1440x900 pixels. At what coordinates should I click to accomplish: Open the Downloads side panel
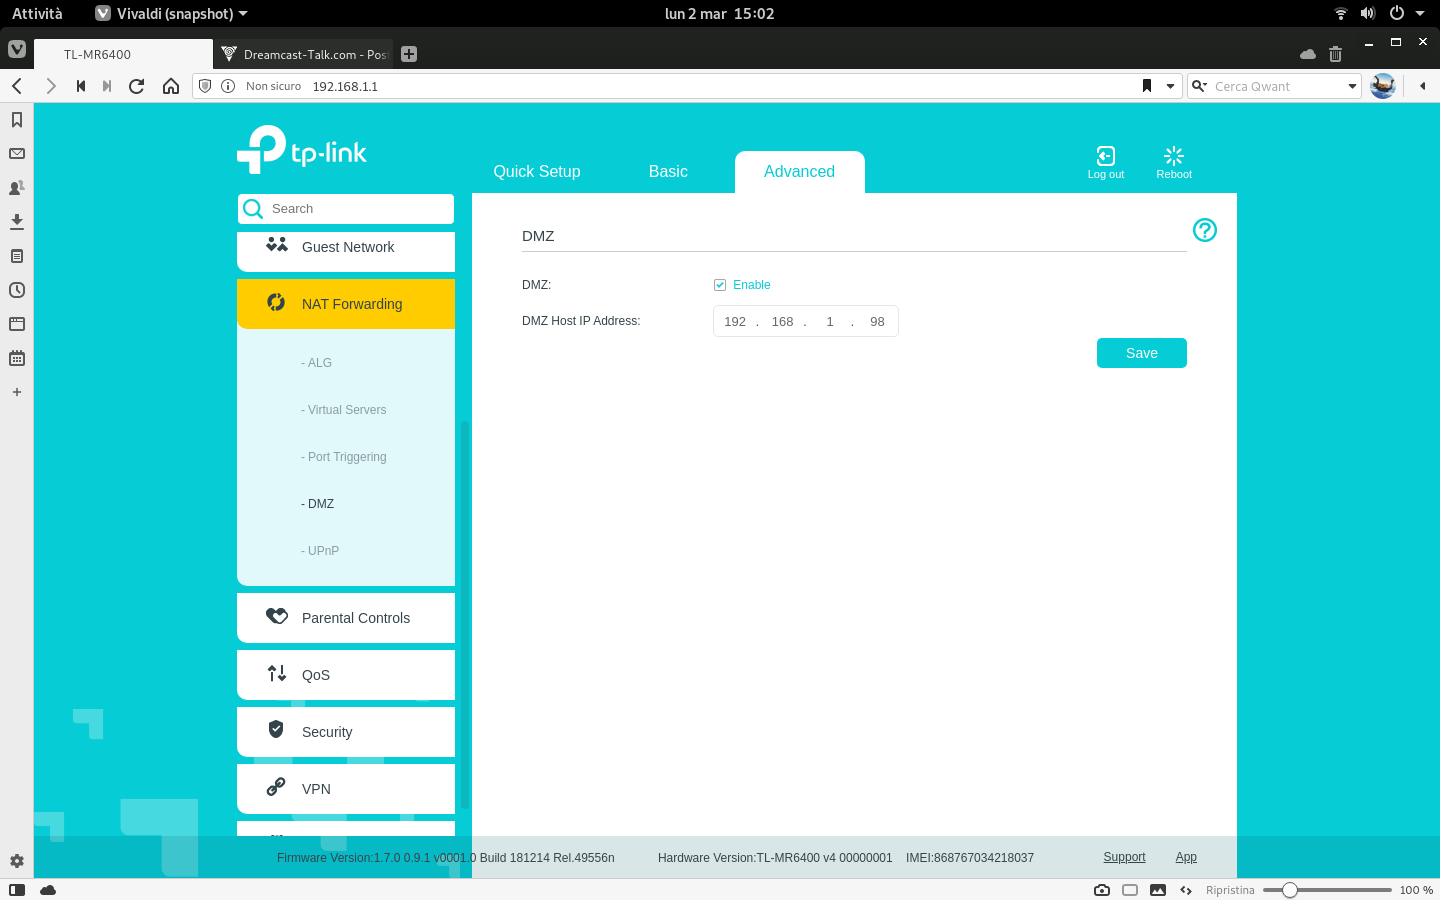pos(17,222)
